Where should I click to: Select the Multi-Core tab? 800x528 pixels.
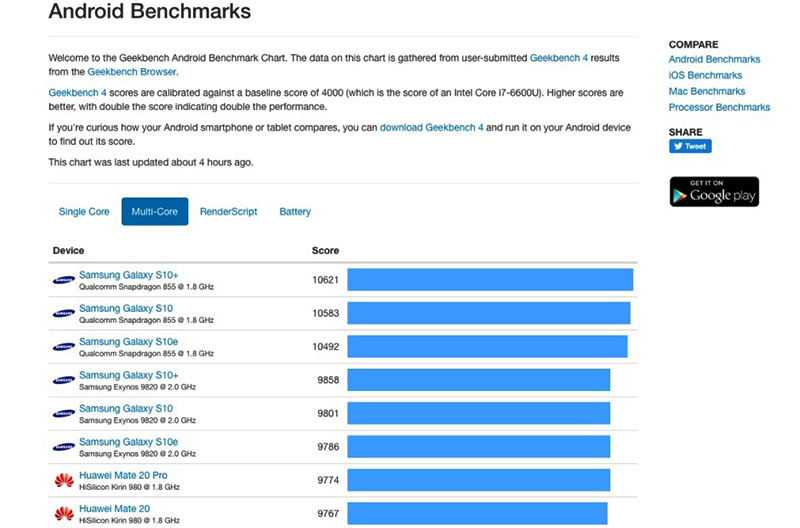click(154, 212)
